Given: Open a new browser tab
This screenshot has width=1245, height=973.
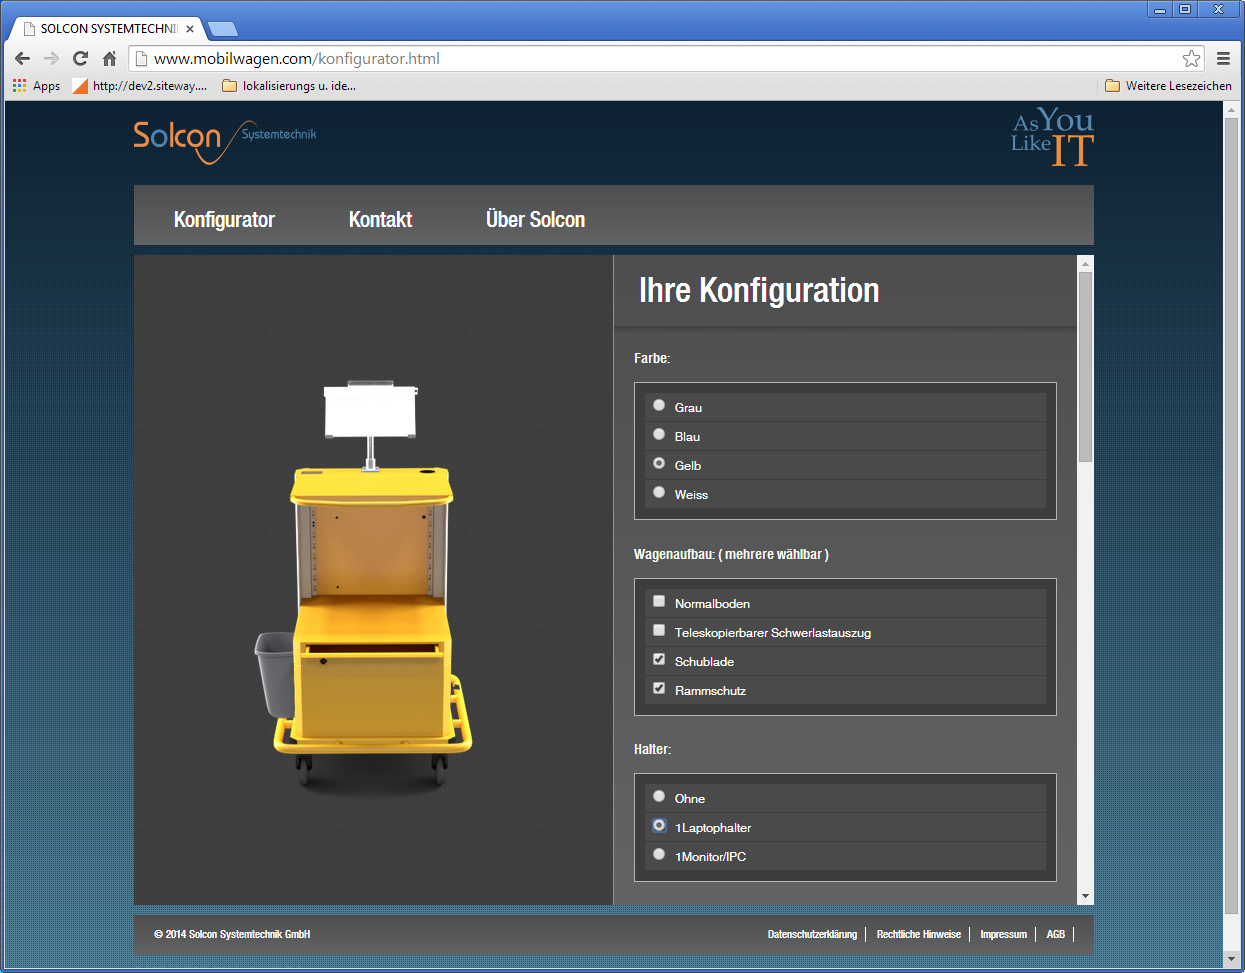Looking at the screenshot, I should coord(222,29).
